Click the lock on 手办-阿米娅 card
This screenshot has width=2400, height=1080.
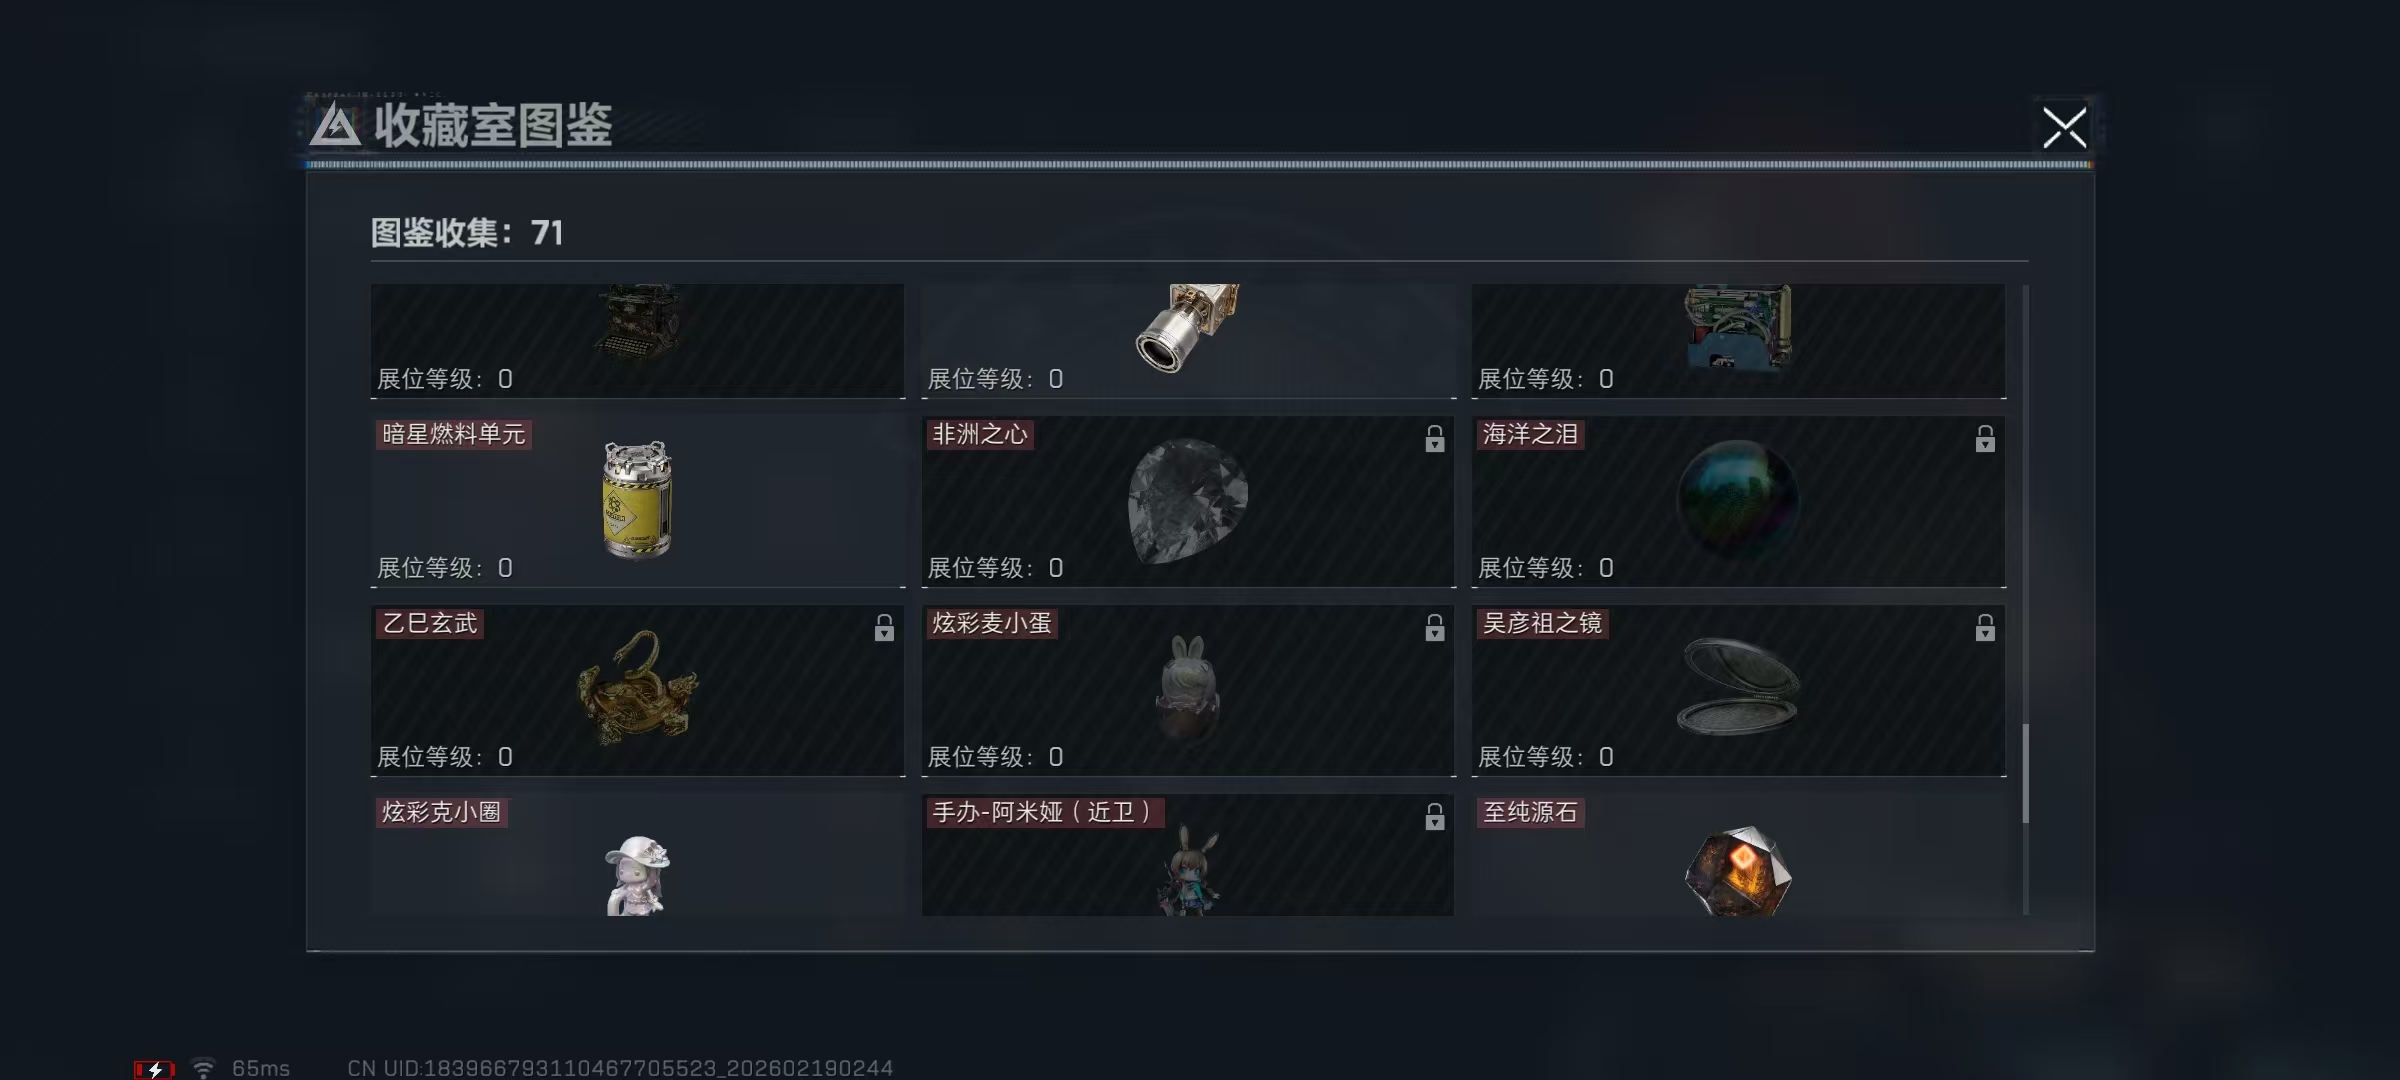(1435, 817)
